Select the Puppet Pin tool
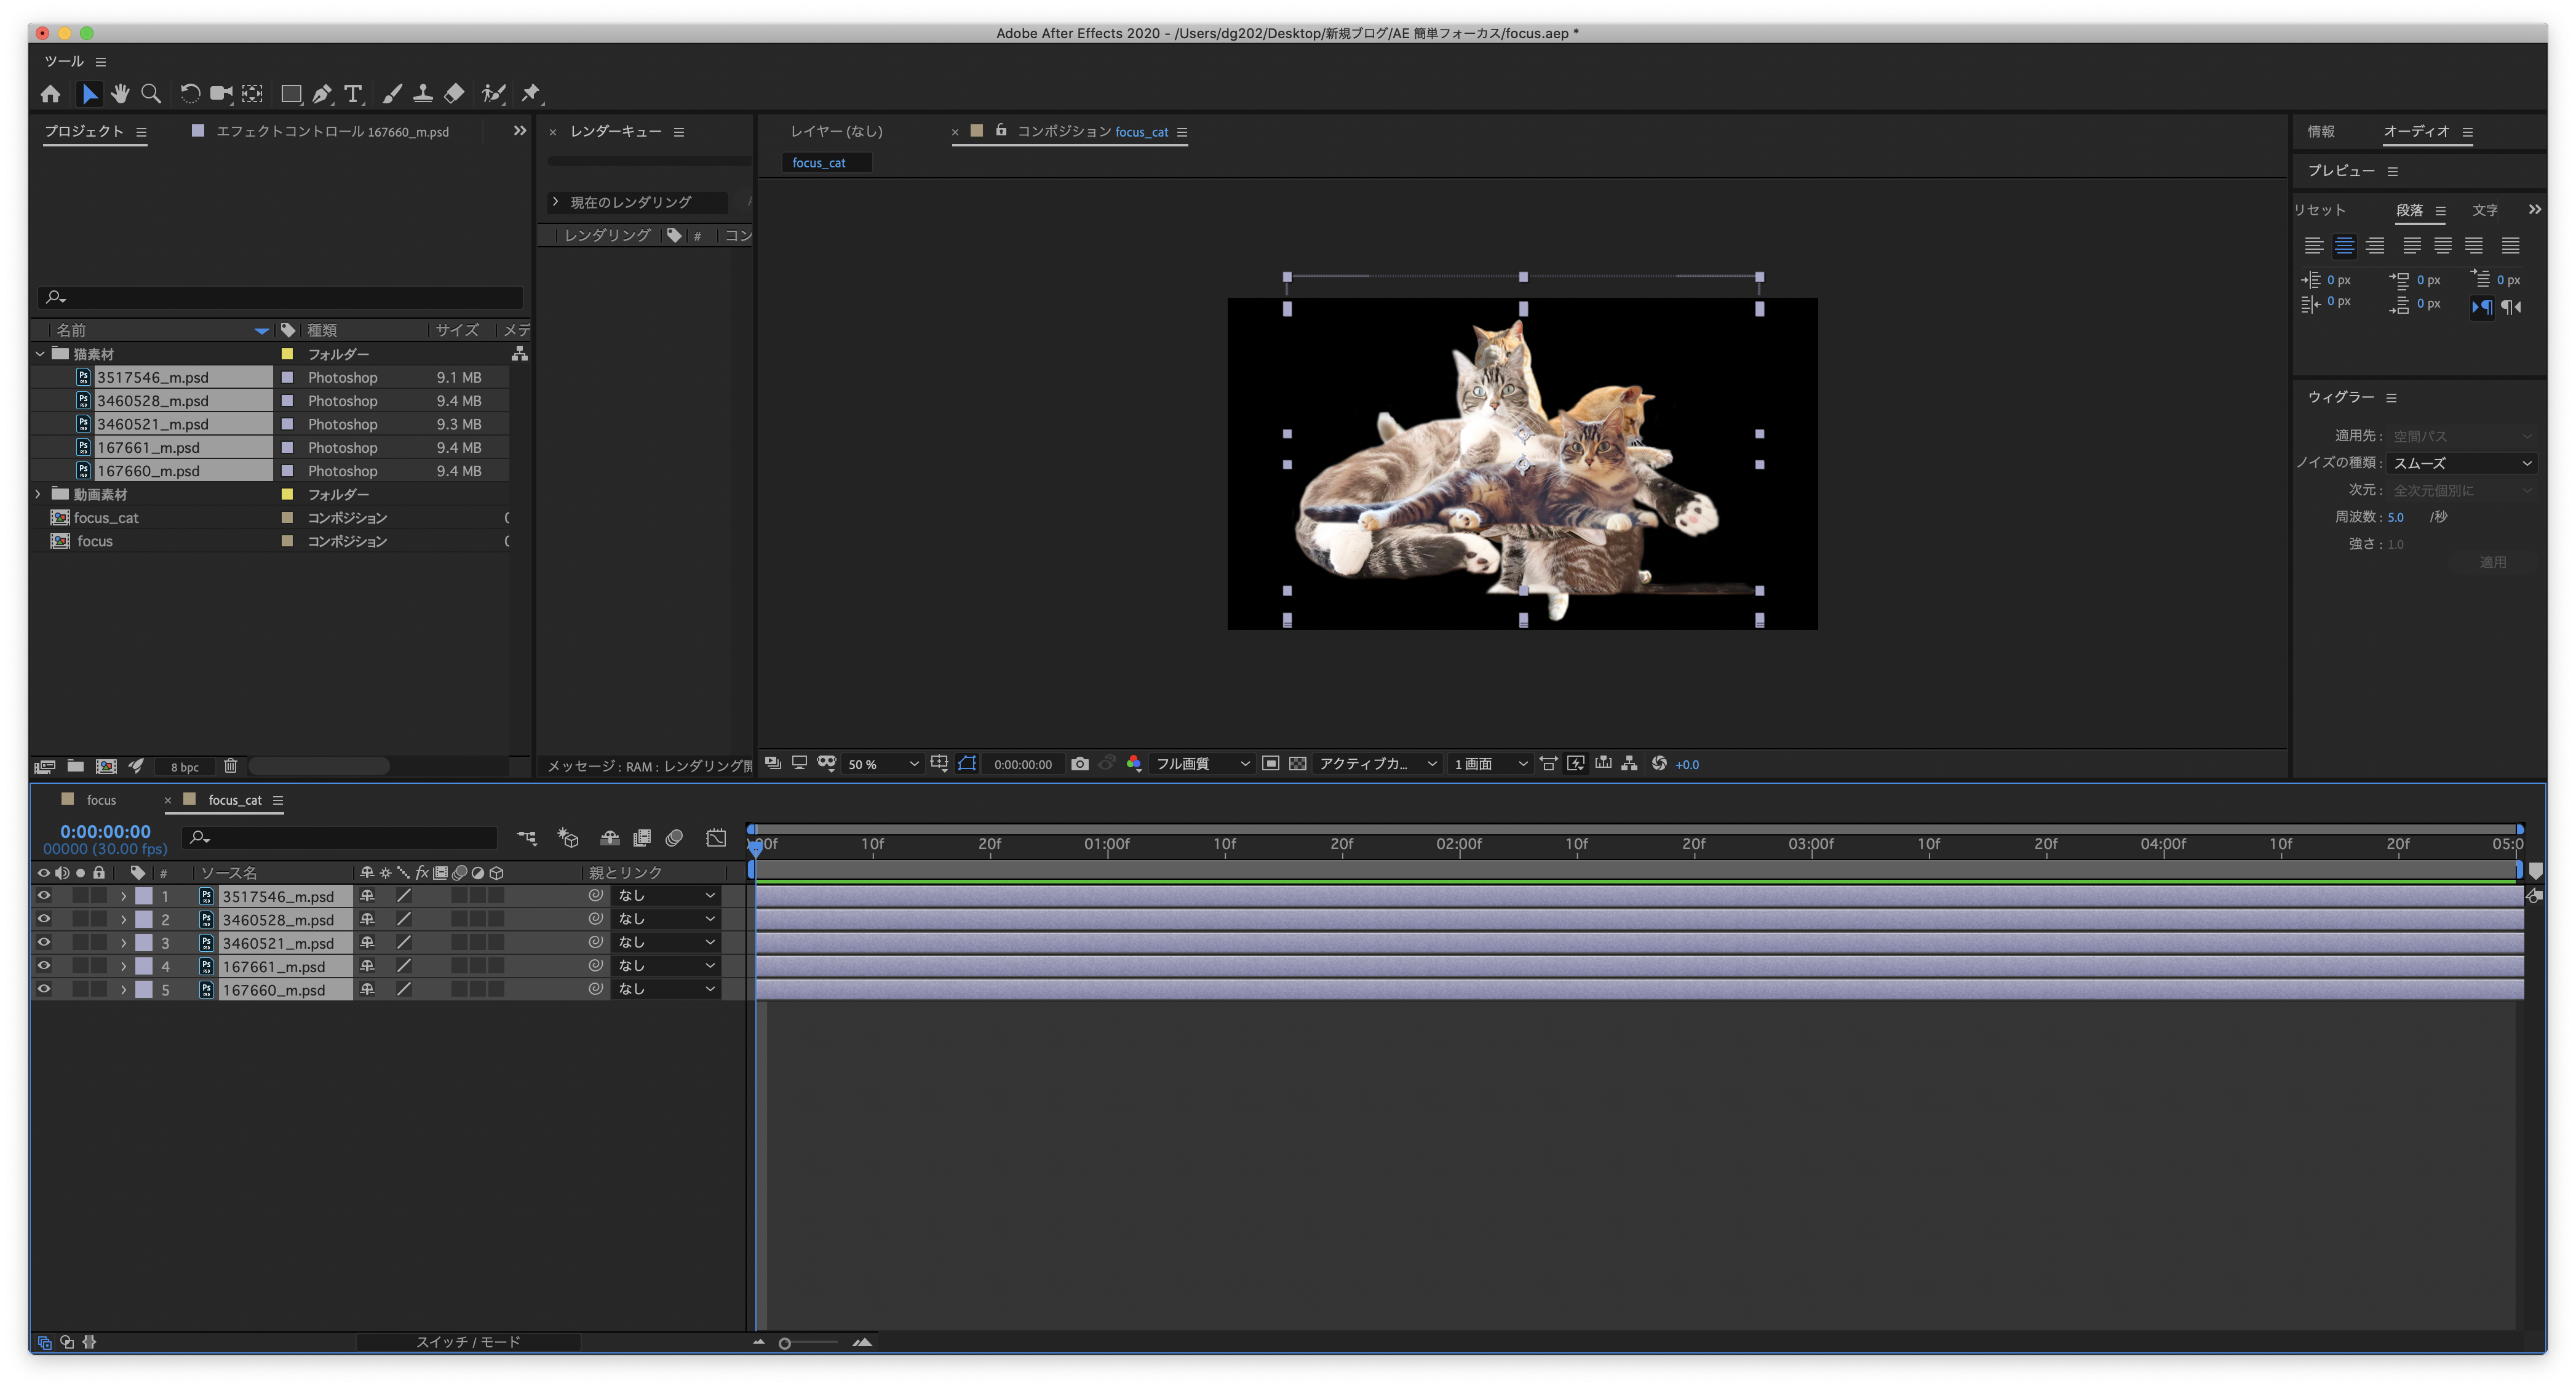 click(531, 94)
